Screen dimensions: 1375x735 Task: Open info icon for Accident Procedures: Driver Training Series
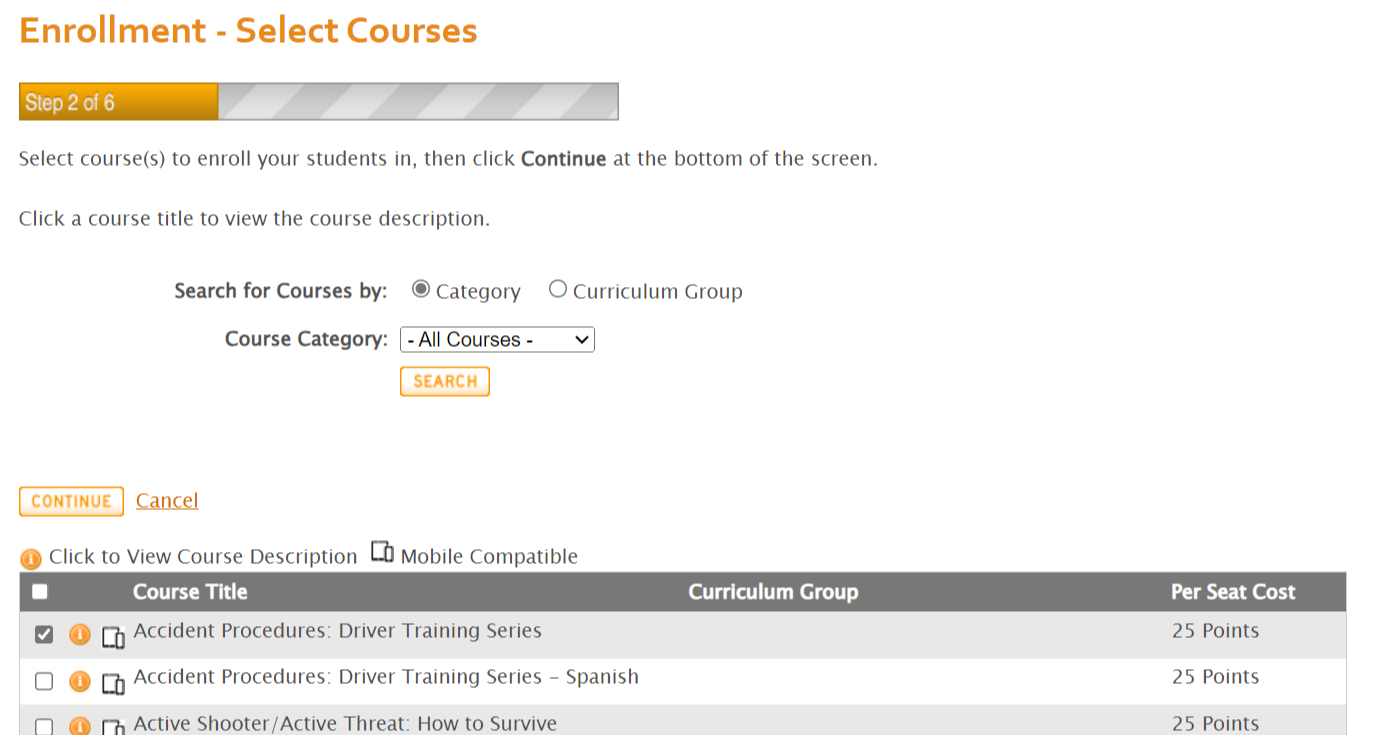[80, 634]
